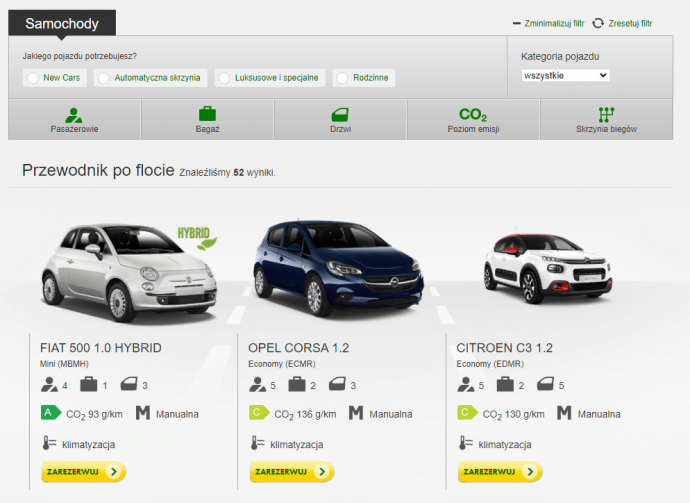Click the klimatyzacja icon for Citroen C3
The height and width of the screenshot is (503, 690).
[x=466, y=443]
